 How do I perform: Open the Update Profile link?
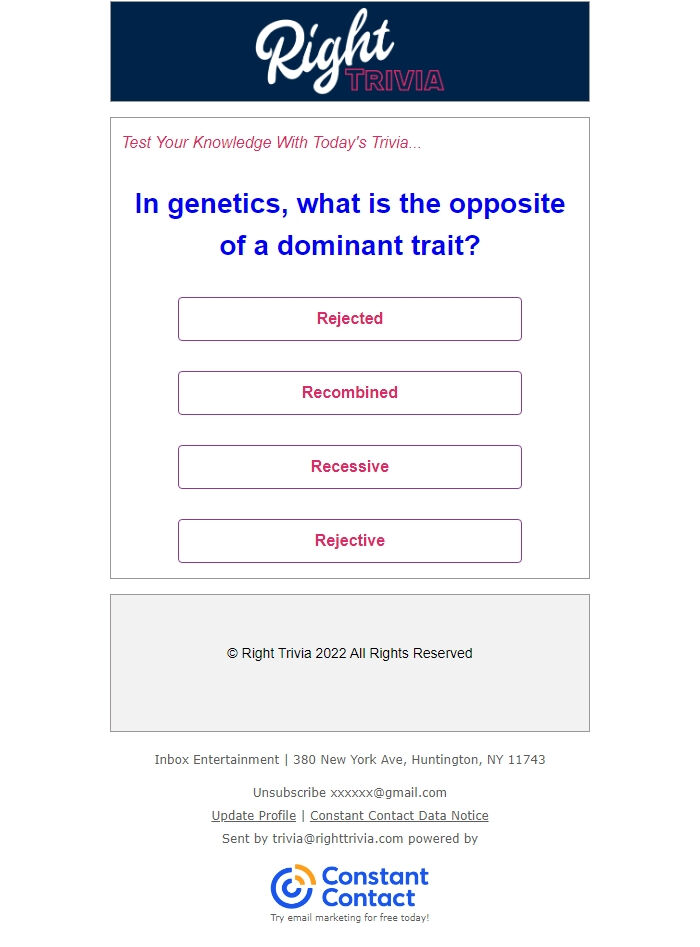[x=254, y=815]
